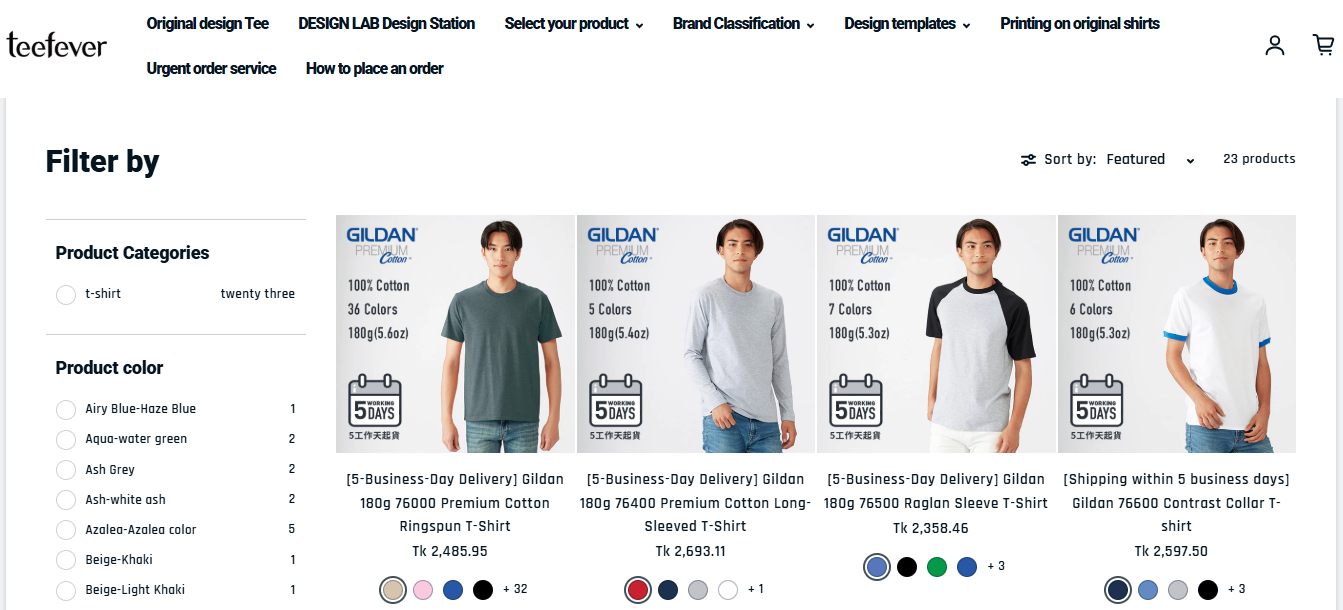This screenshot has width=1343, height=610.
Task: Select the Beige-Khaki color filter
Action: click(65, 559)
